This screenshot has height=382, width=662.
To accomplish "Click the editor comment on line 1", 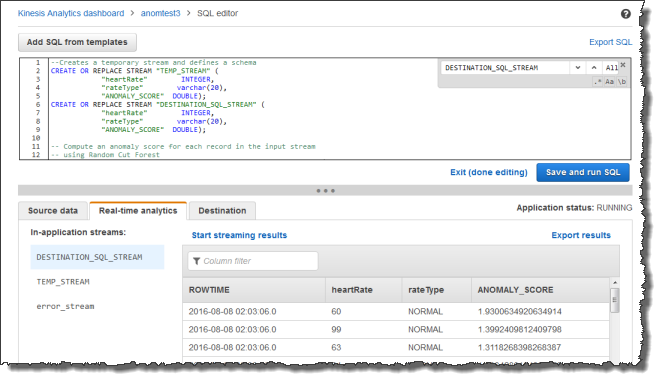I will point(154,62).
